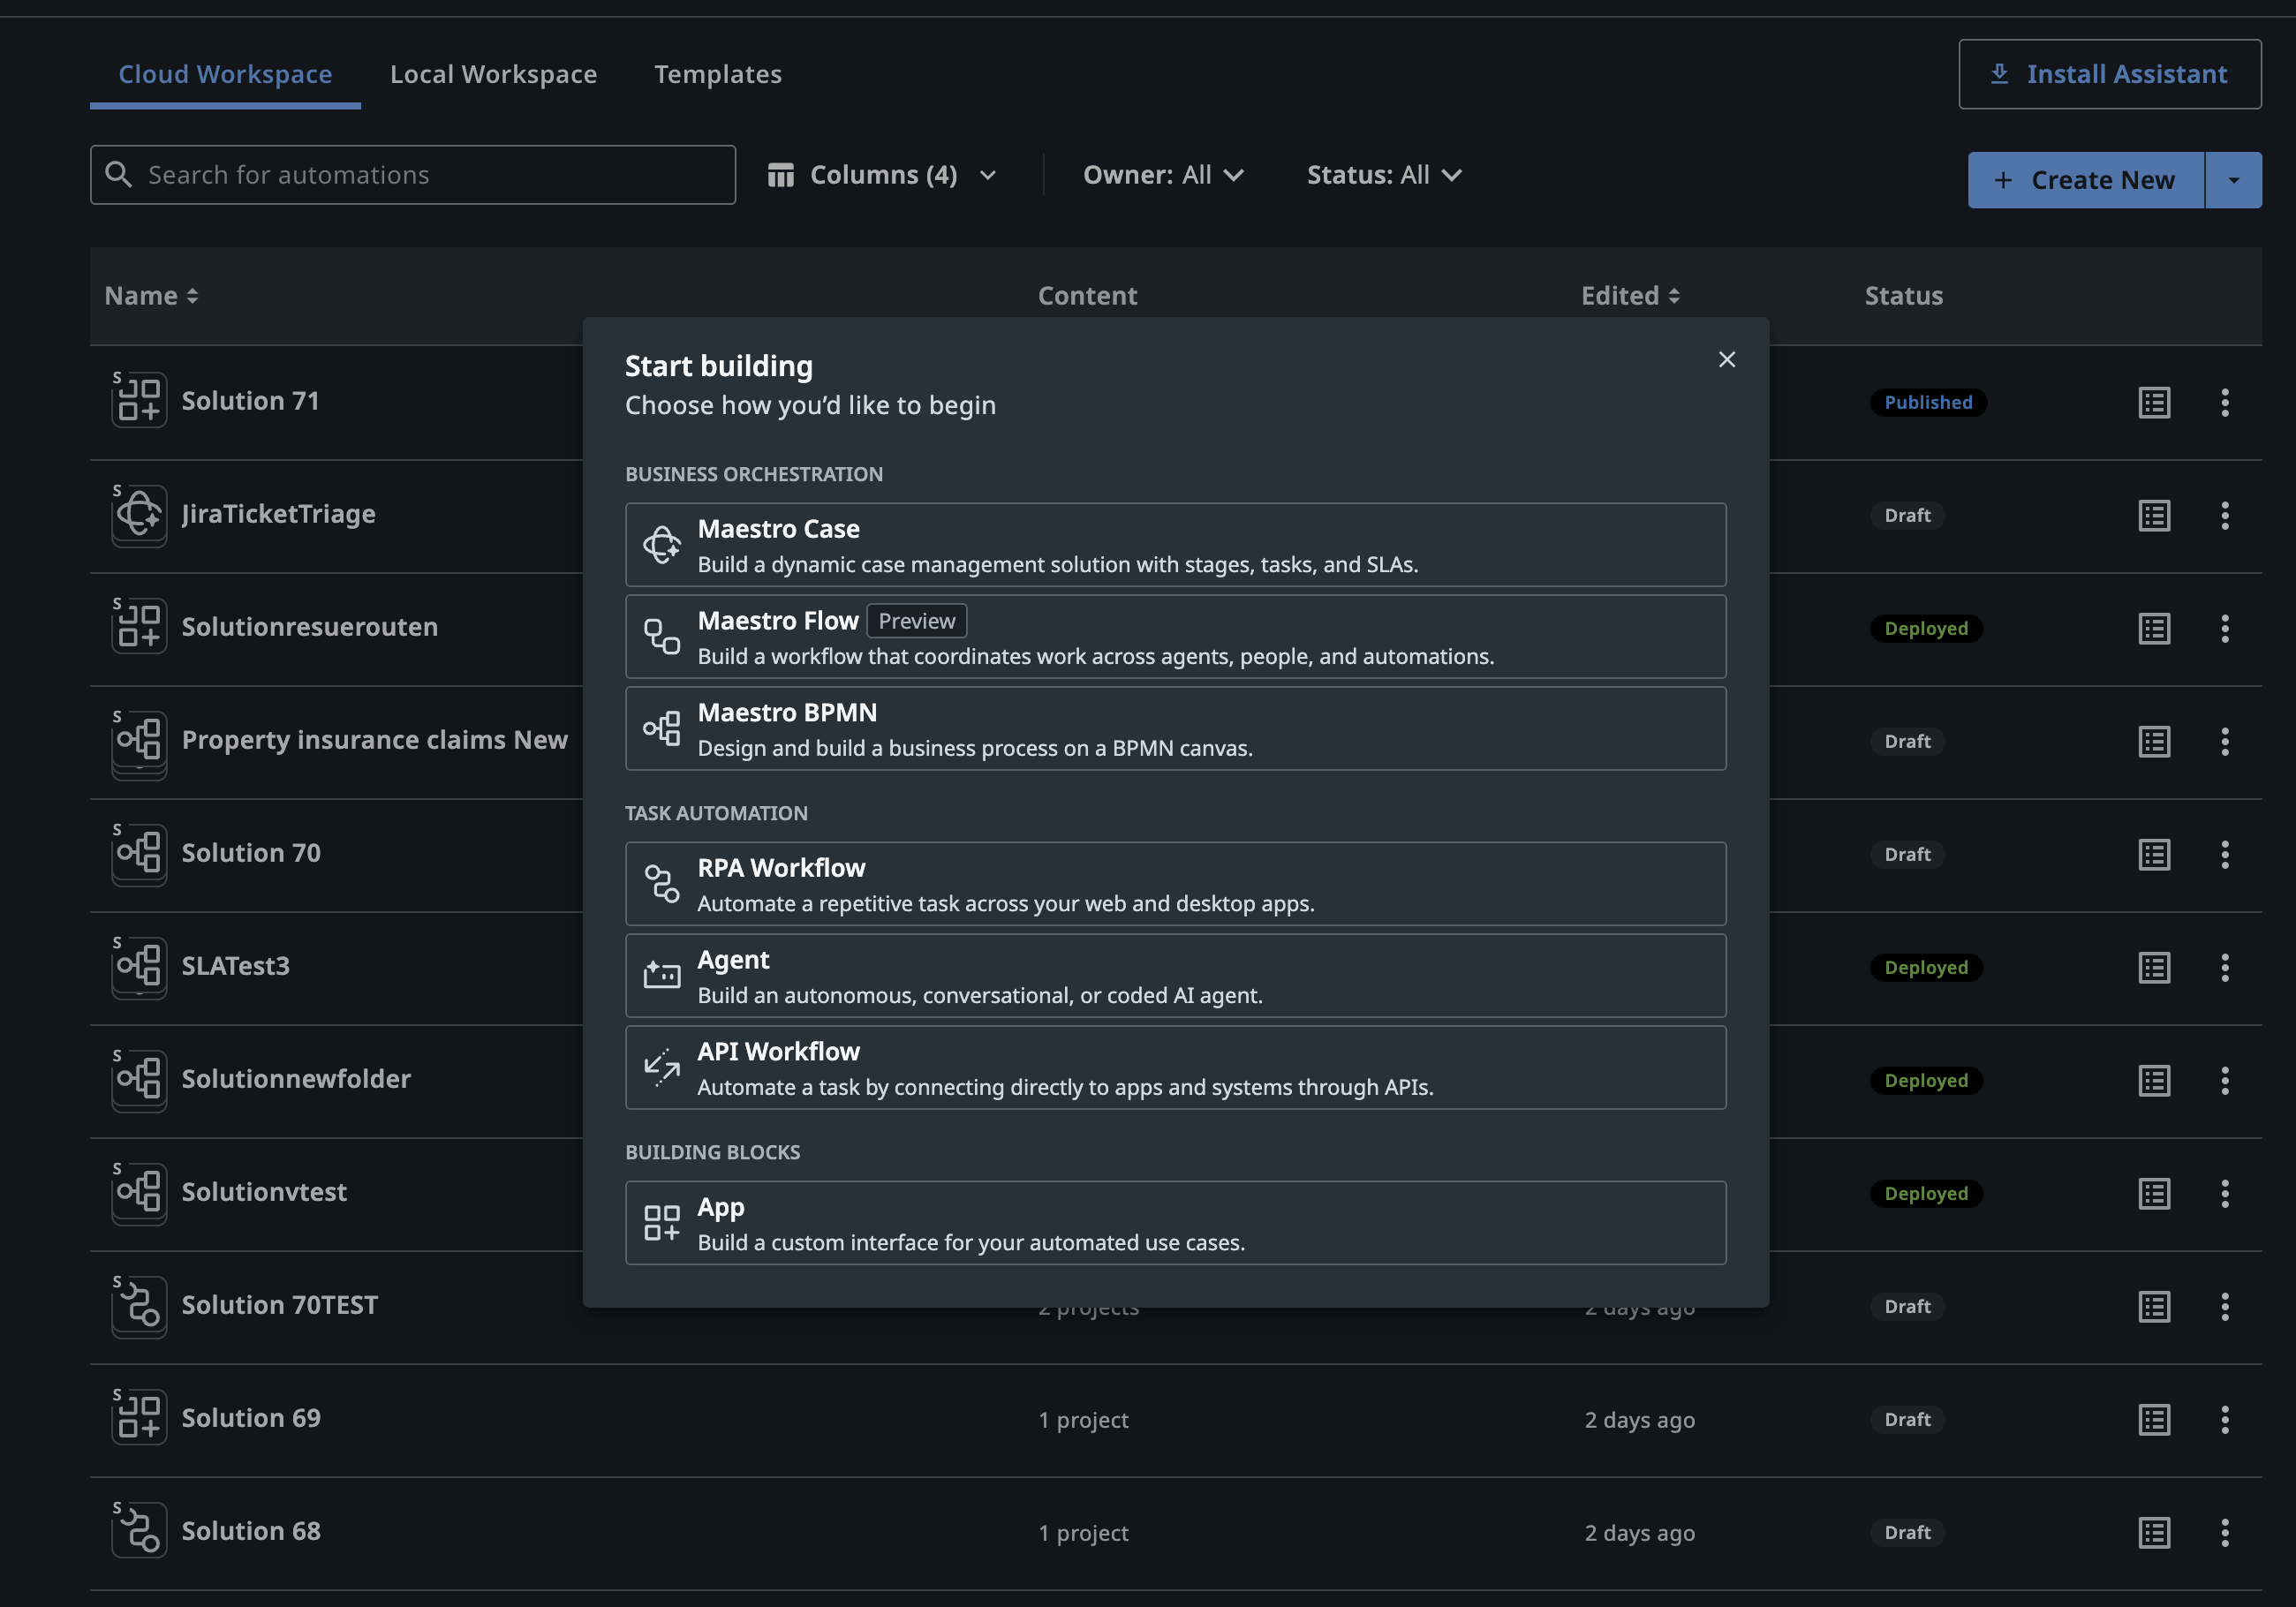The image size is (2296, 1607).
Task: Click the Deployed badge in SLATest3 row
Action: point(1926,968)
